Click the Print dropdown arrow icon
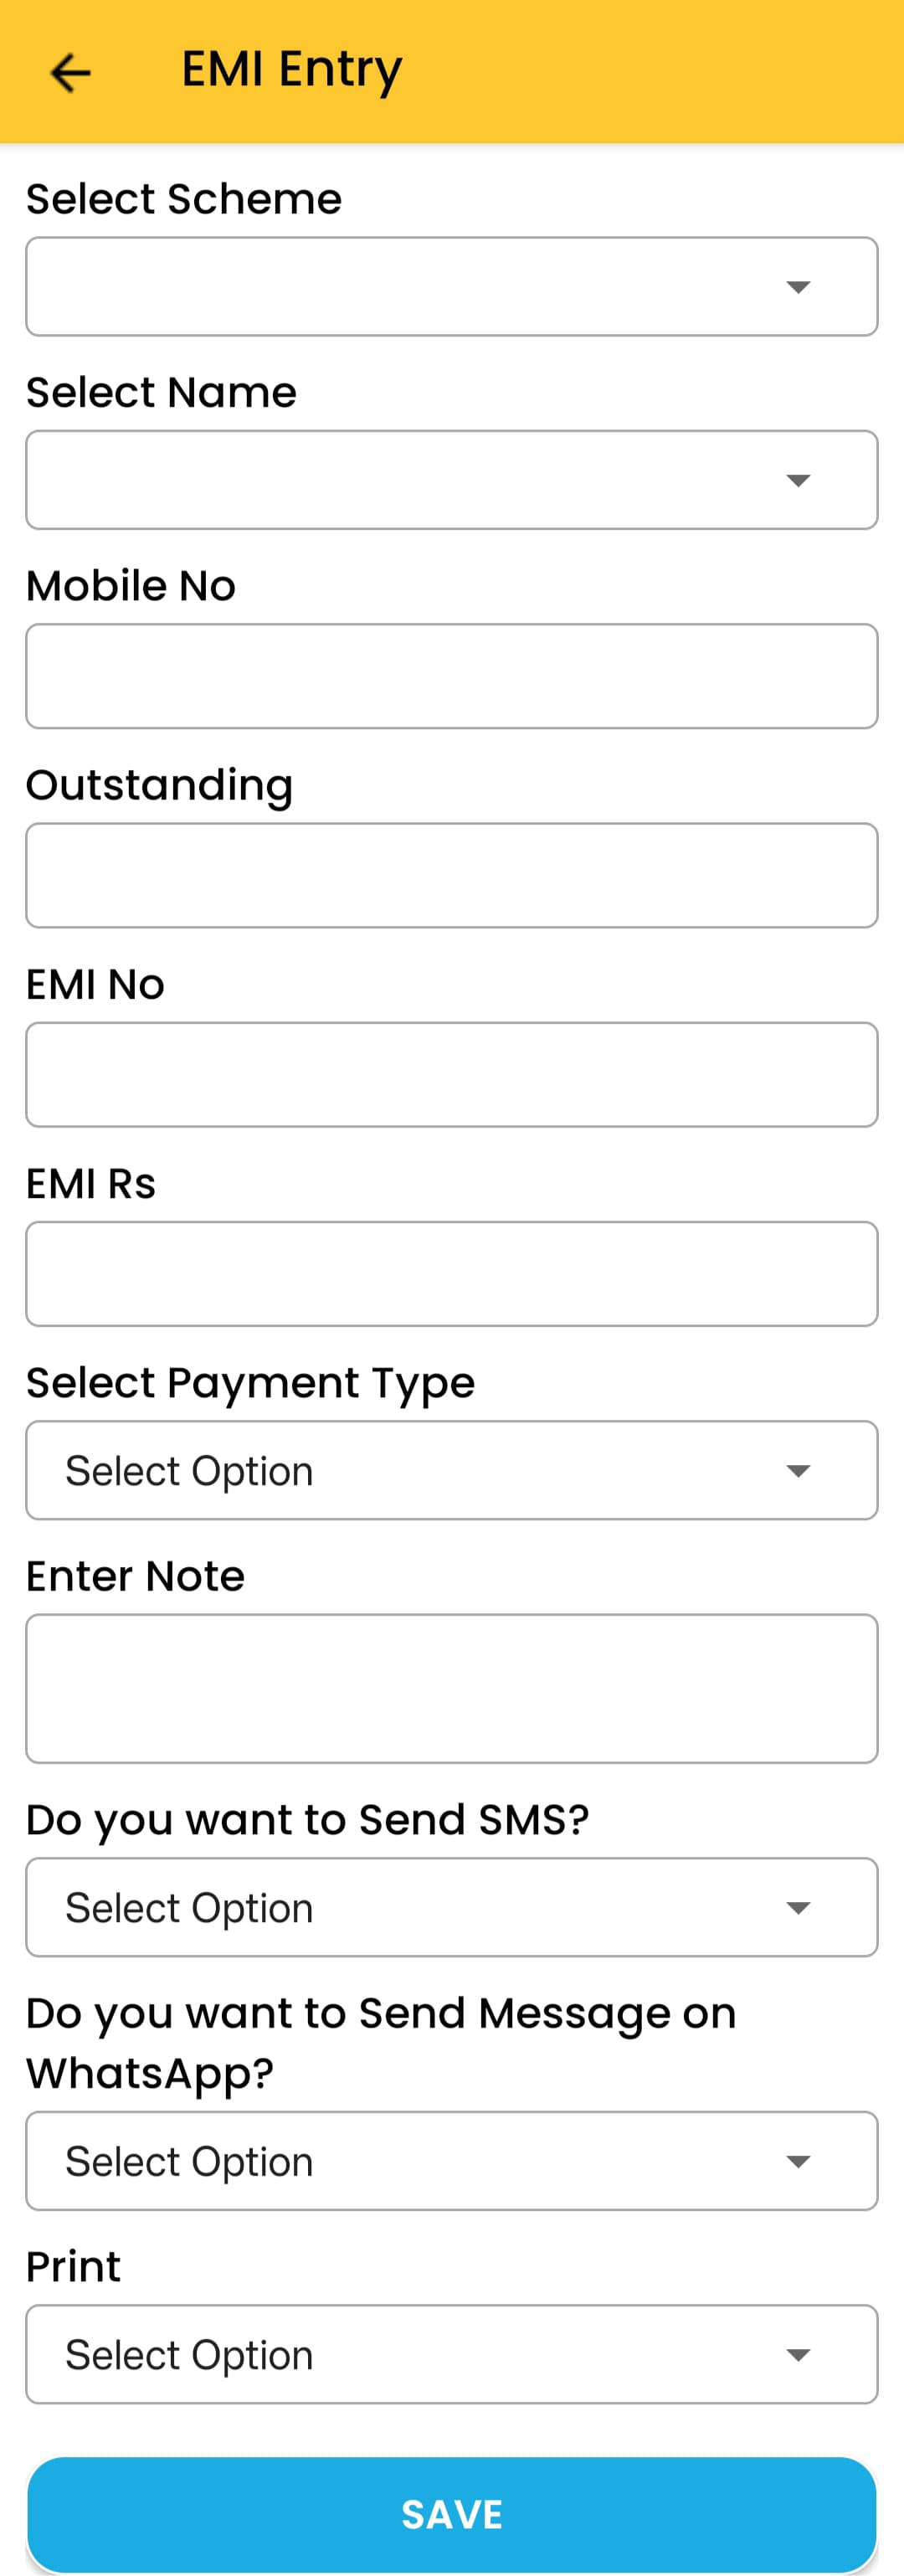 click(x=797, y=2355)
